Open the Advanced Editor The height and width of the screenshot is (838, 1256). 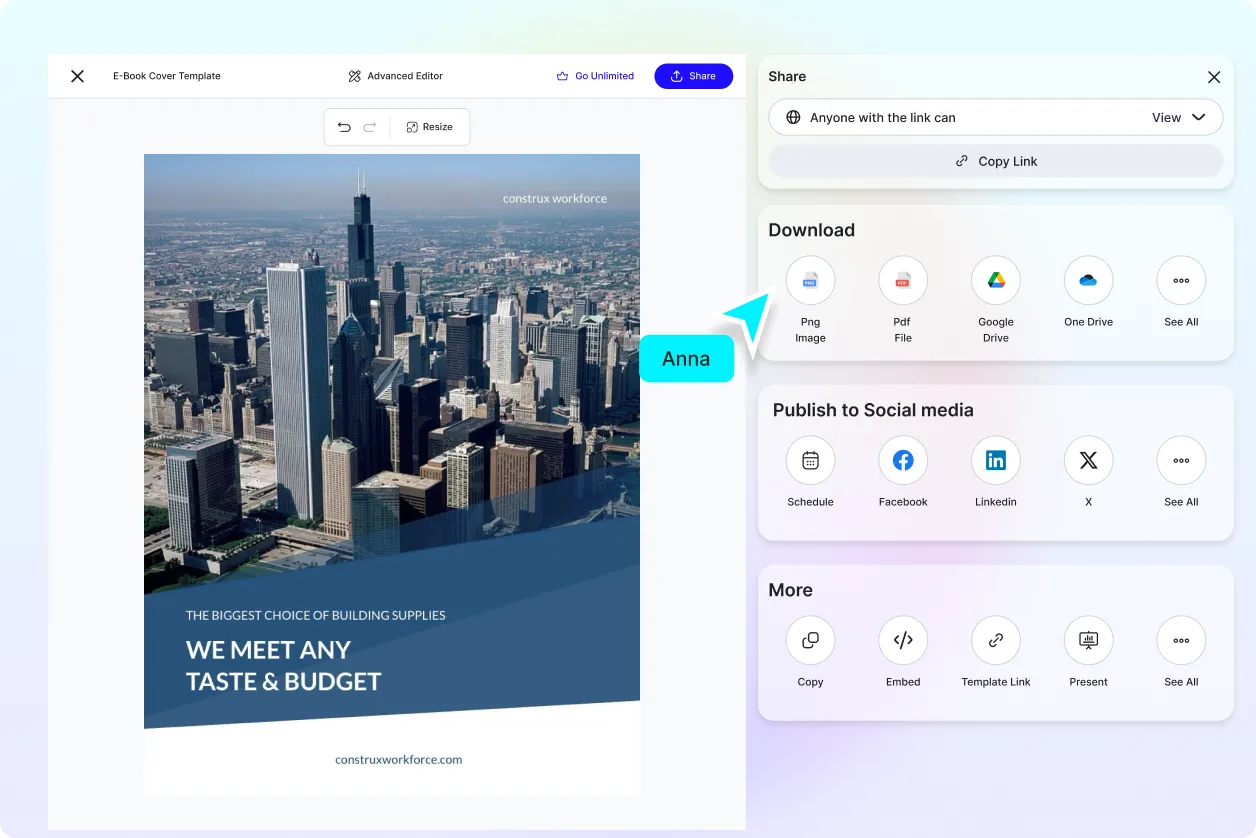[395, 76]
